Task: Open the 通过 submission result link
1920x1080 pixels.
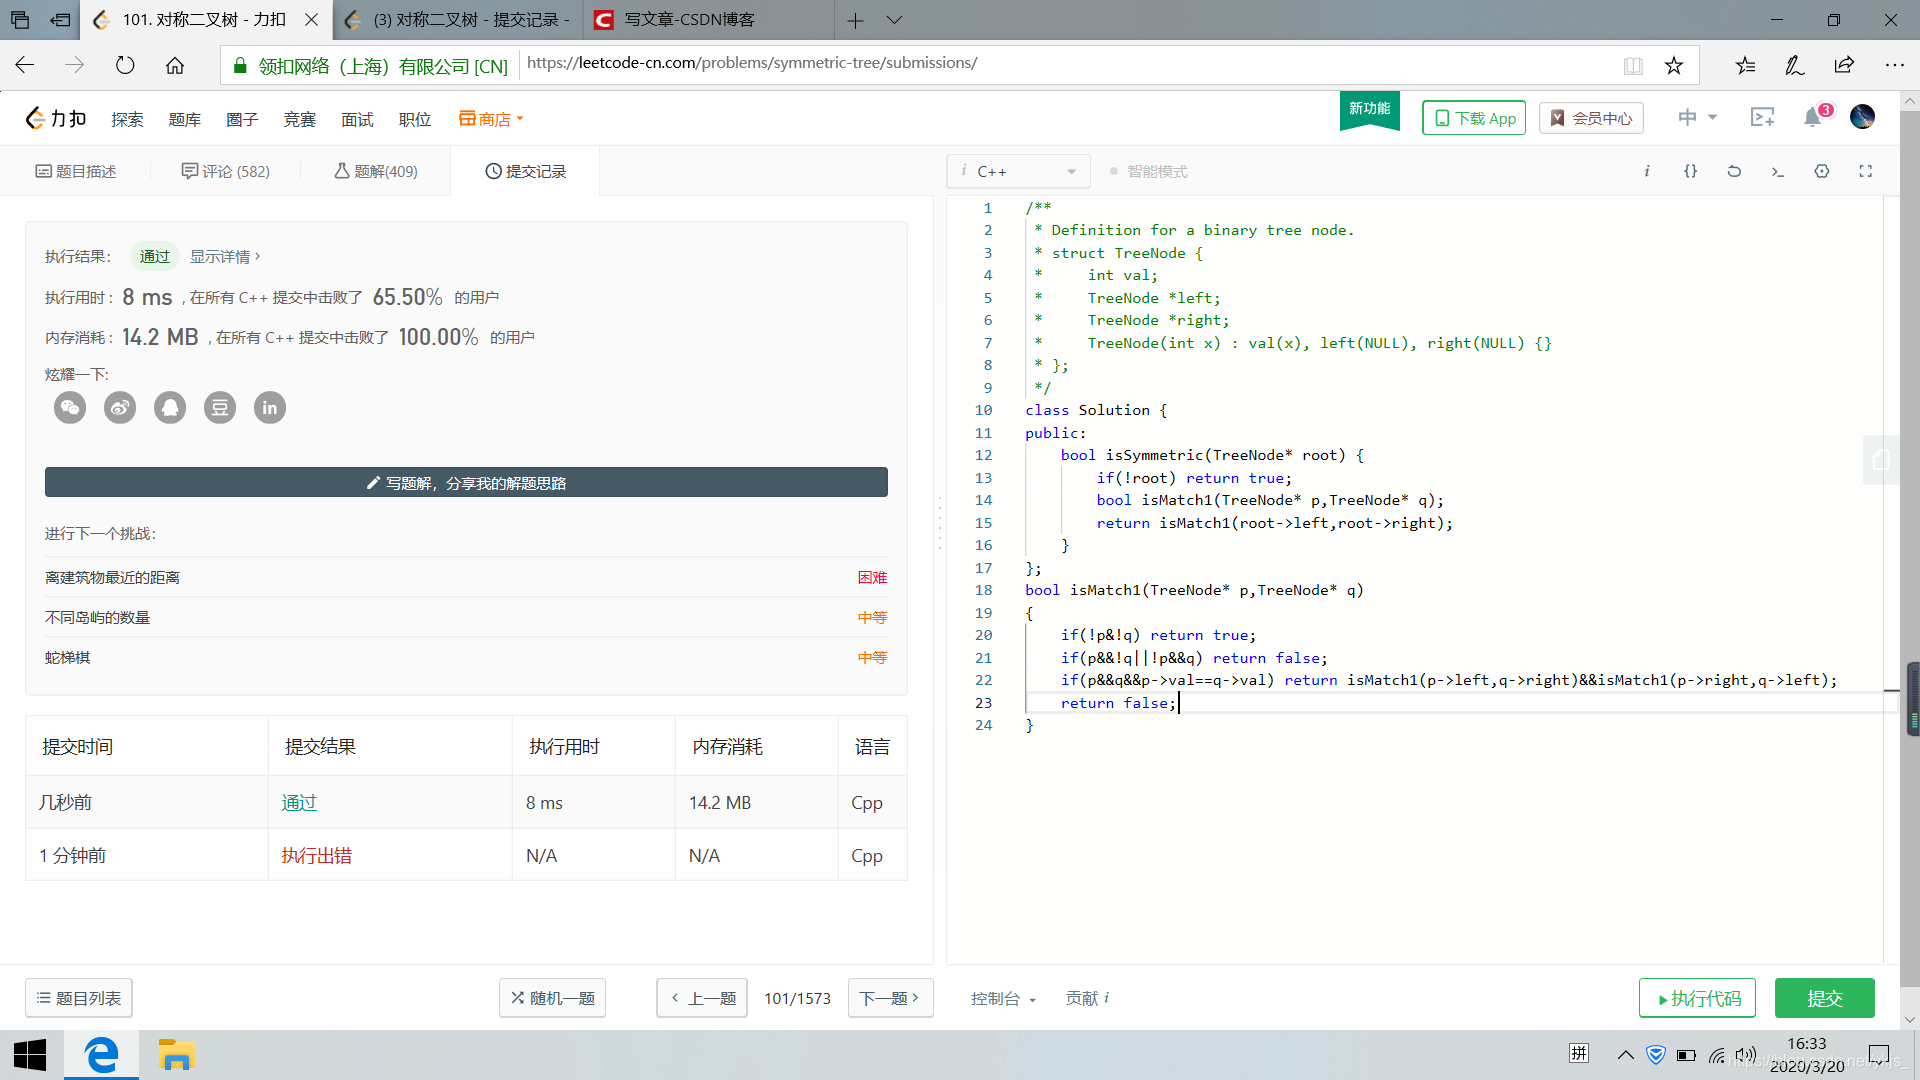Action: point(299,803)
